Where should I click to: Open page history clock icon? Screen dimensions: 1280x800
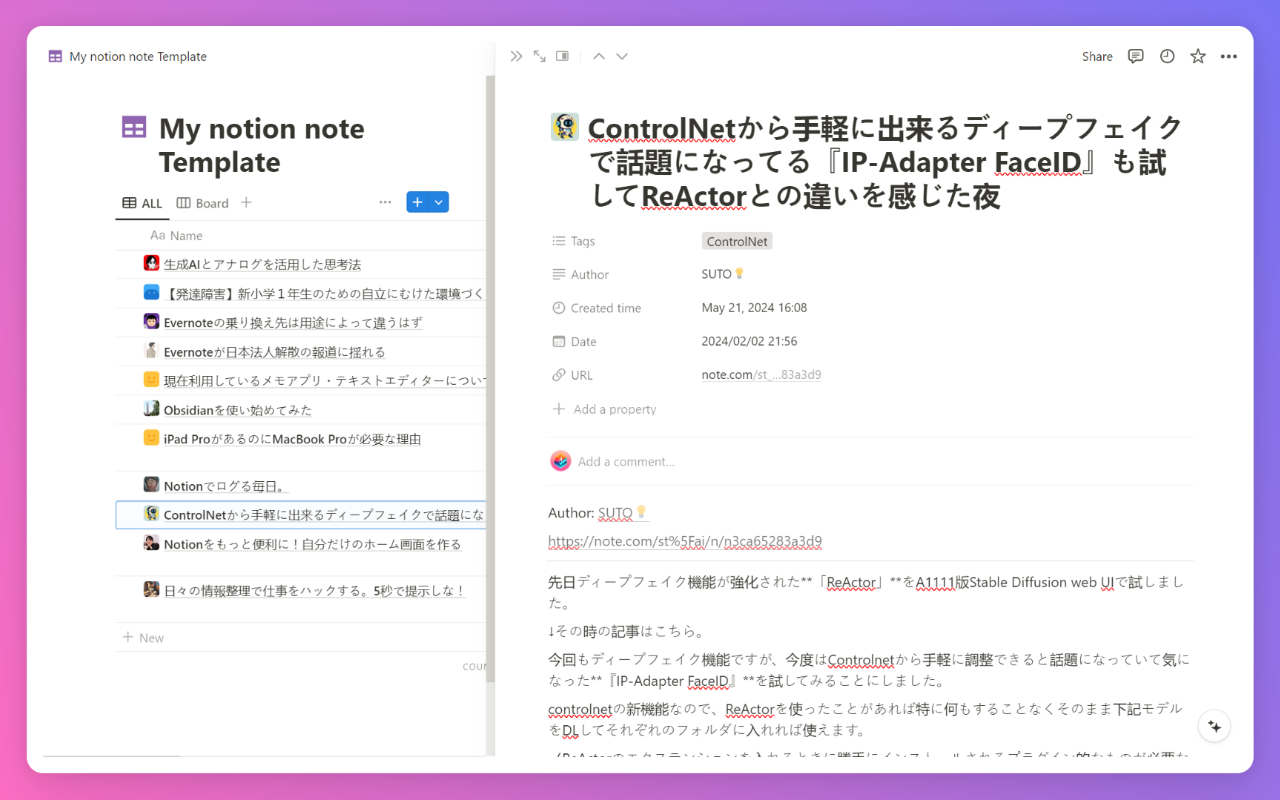1167,56
